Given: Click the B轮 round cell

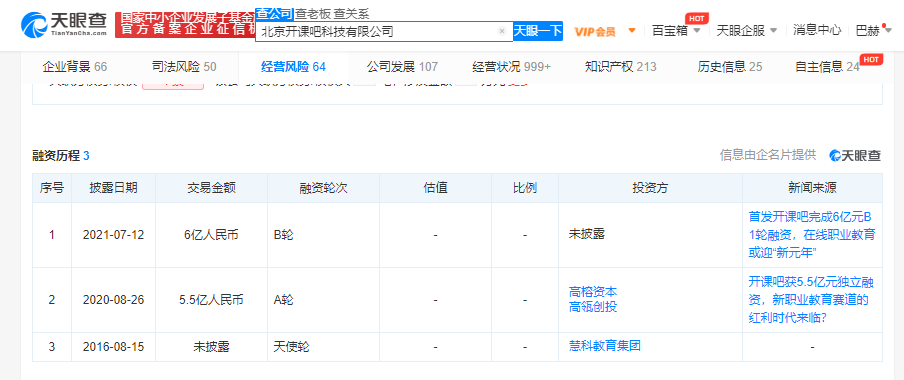Looking at the screenshot, I should click(x=323, y=235).
